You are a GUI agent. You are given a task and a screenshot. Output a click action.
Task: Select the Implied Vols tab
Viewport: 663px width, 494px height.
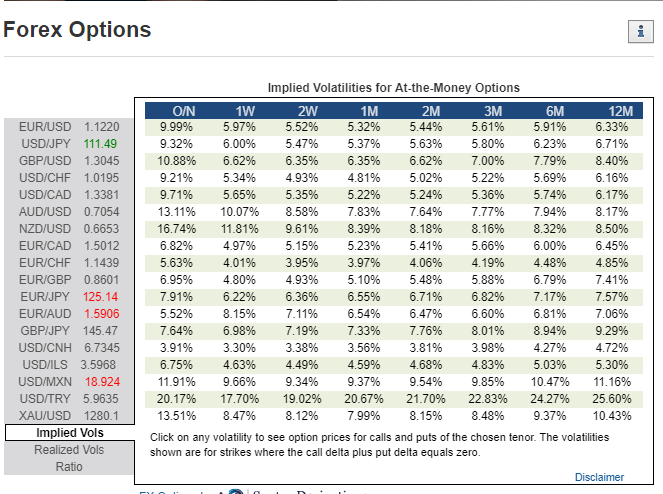tap(70, 433)
